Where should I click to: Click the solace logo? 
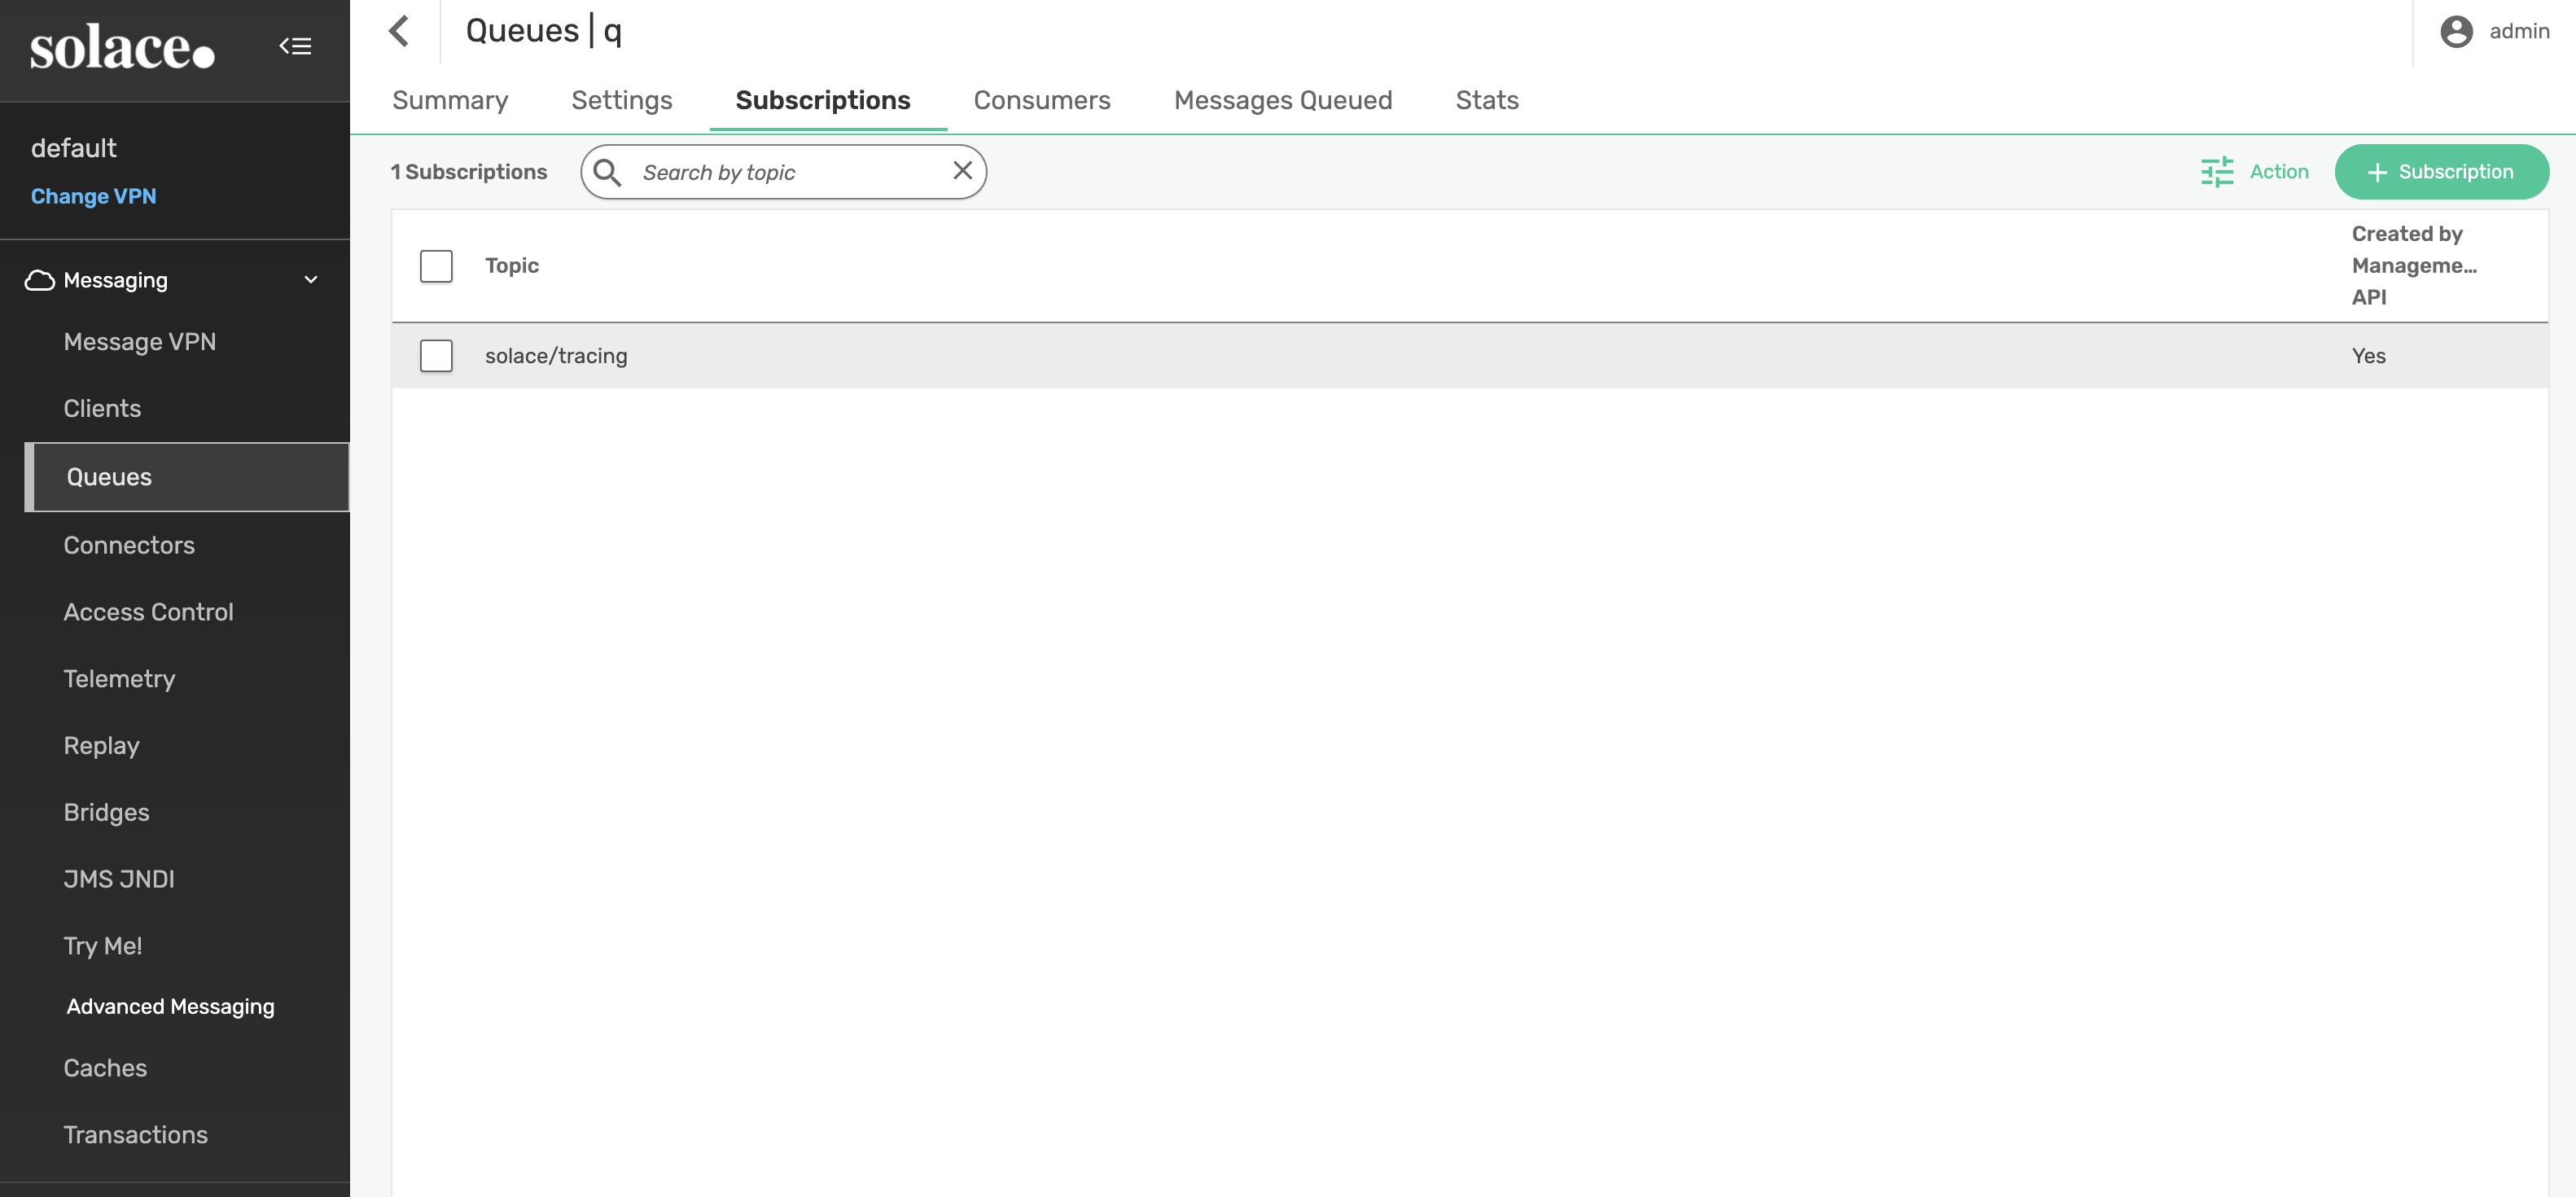click(x=122, y=48)
